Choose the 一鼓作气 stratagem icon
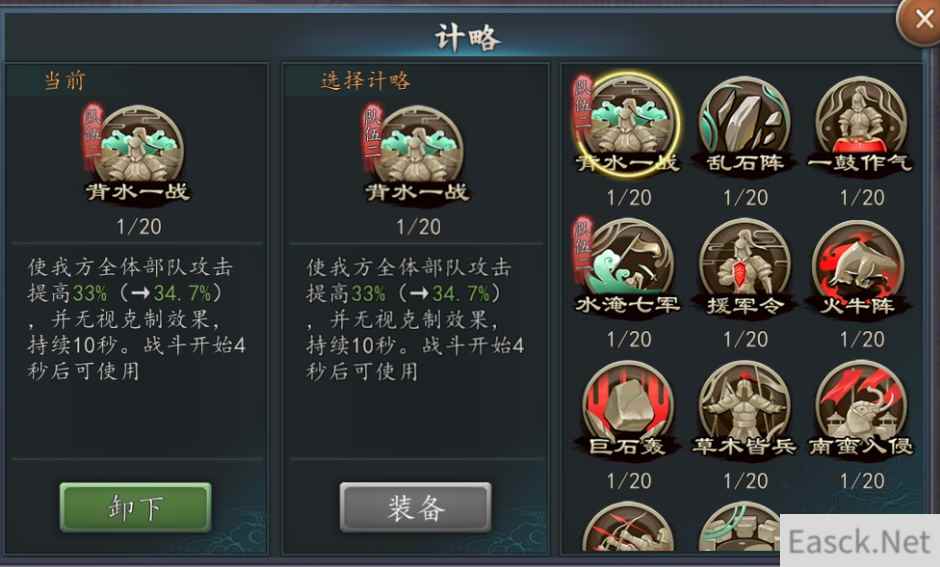940x567 pixels. [861, 125]
